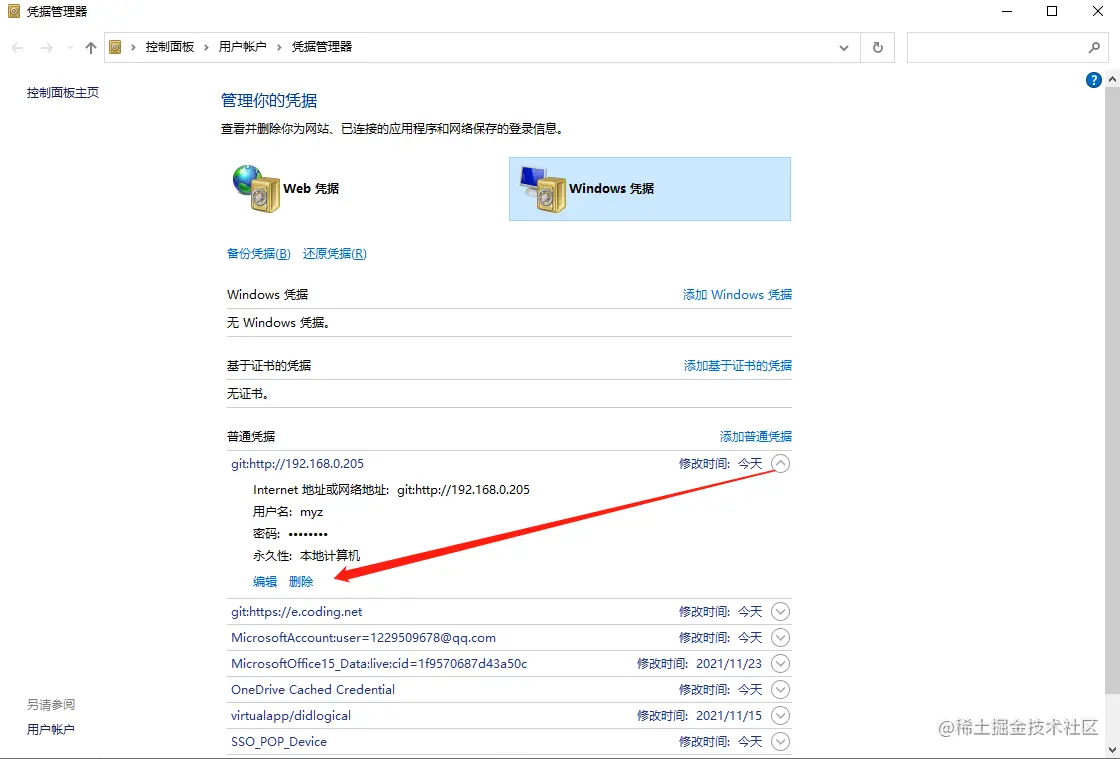Click 凭据管理器 breadcrumb
1120x759 pixels.
point(322,47)
